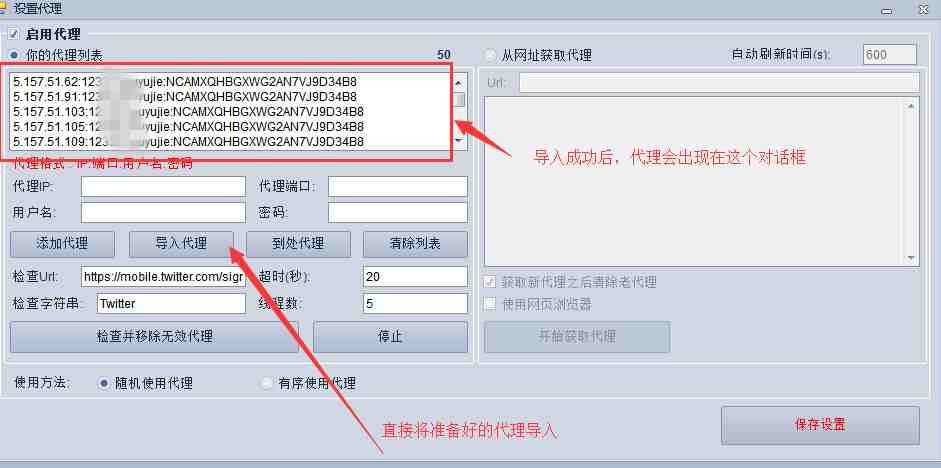
Task: Click the 添加代理 button
Action: (x=62, y=244)
